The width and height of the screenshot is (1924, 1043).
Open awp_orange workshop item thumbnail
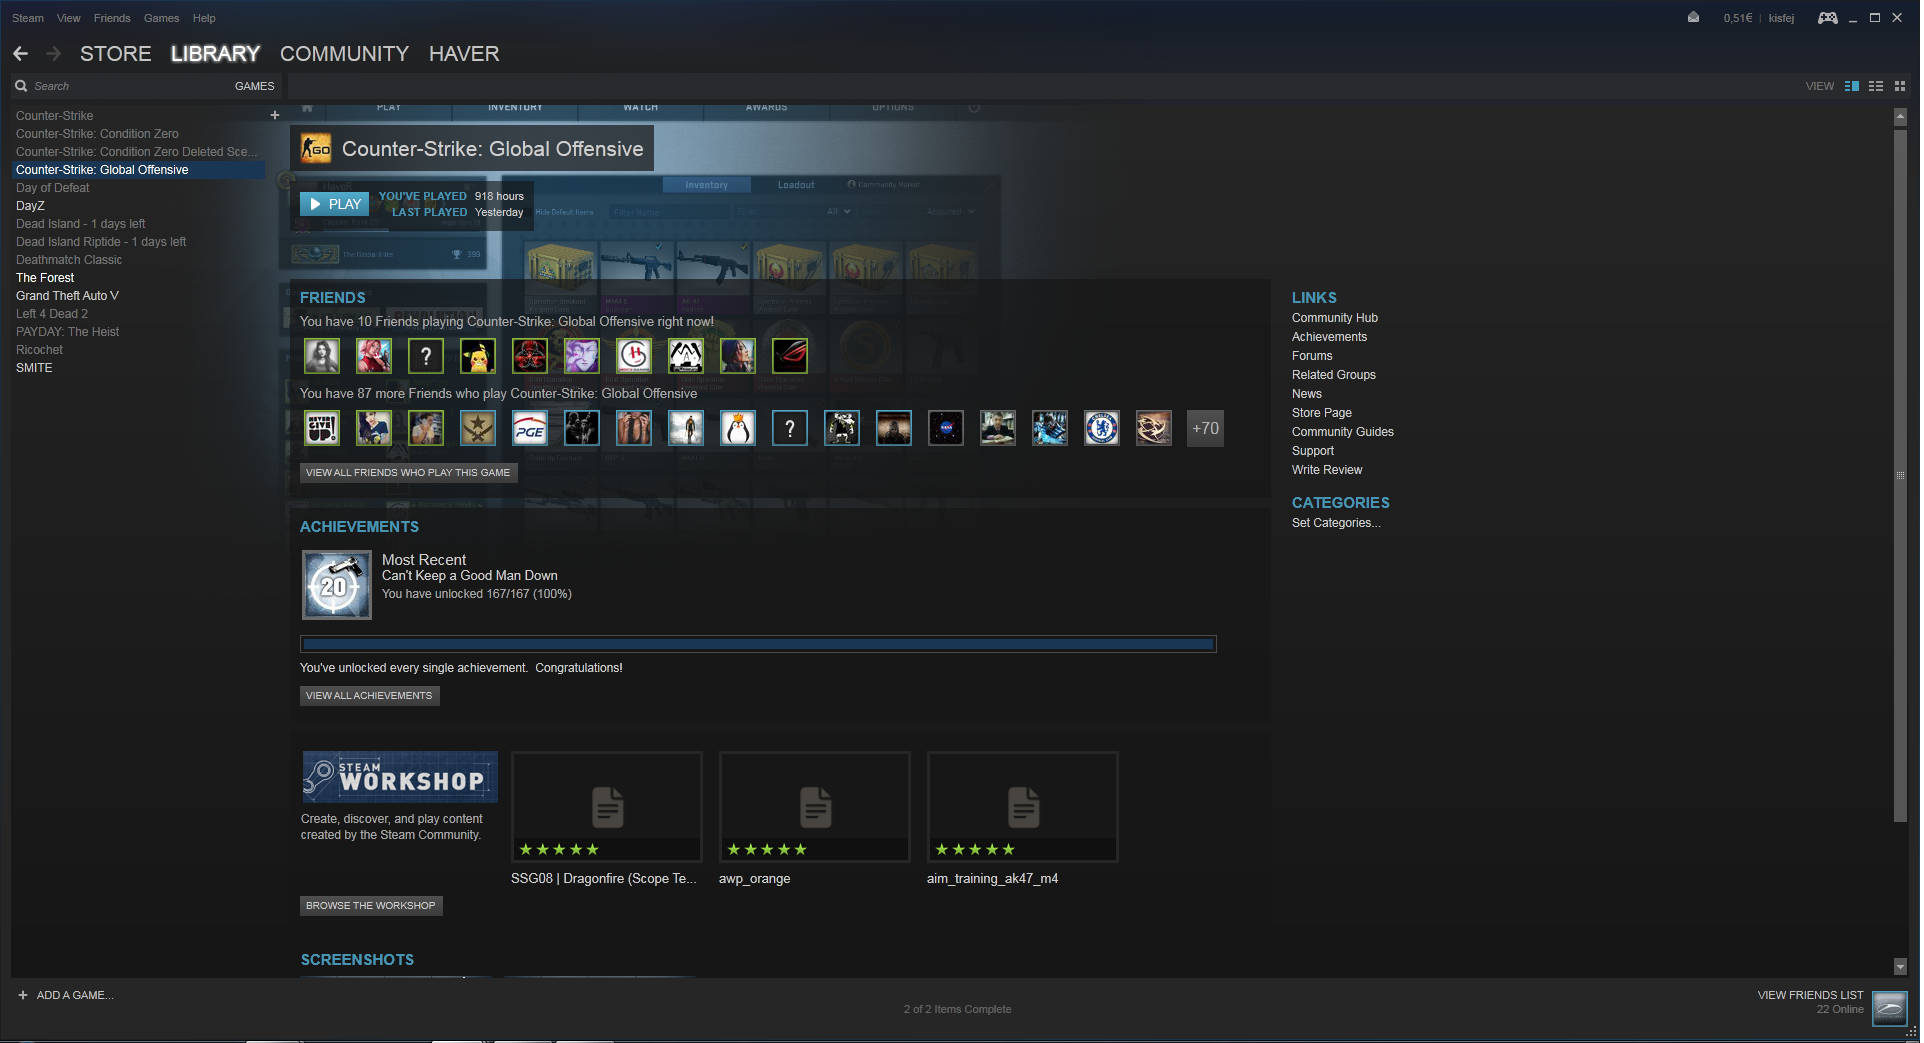tap(815, 806)
